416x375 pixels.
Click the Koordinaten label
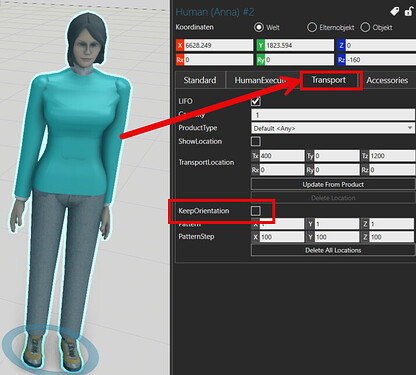tap(195, 27)
